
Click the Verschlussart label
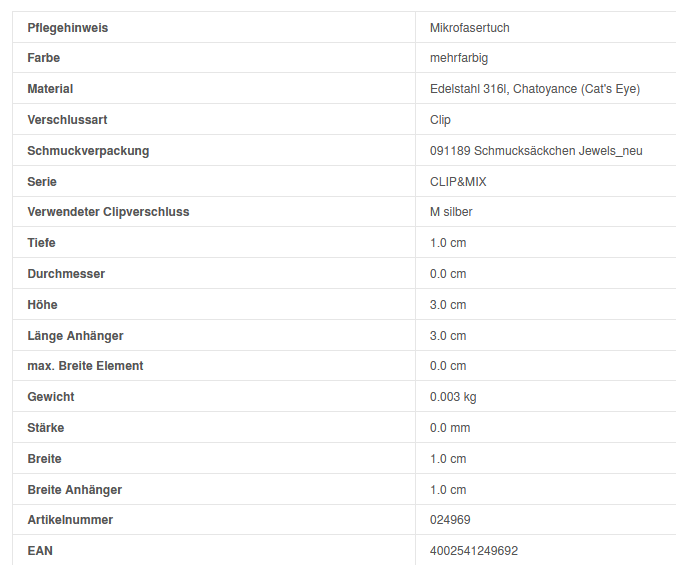(x=67, y=120)
